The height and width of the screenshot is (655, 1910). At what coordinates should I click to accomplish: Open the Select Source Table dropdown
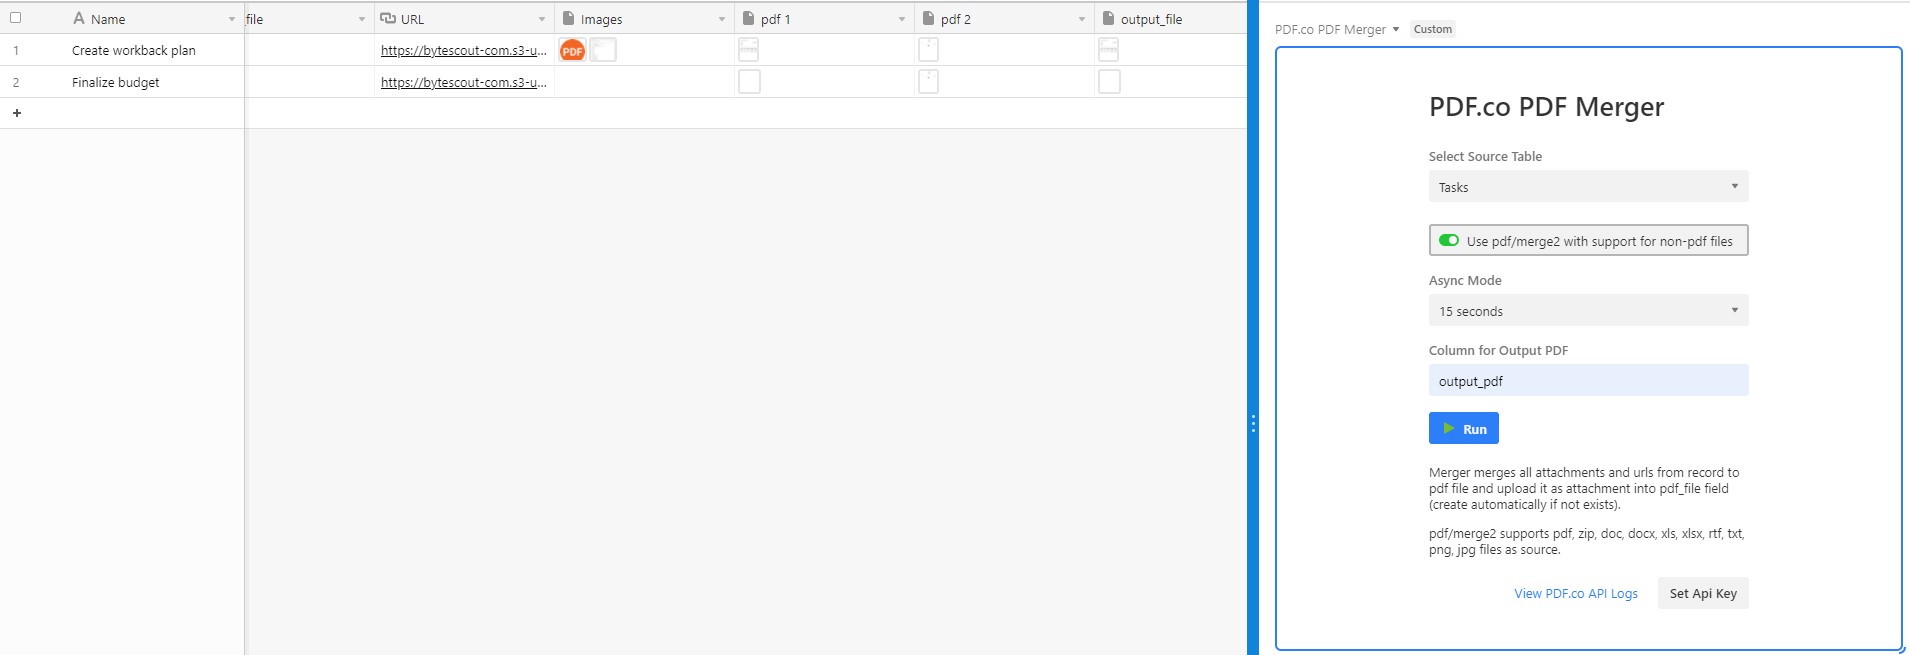[x=1588, y=187]
